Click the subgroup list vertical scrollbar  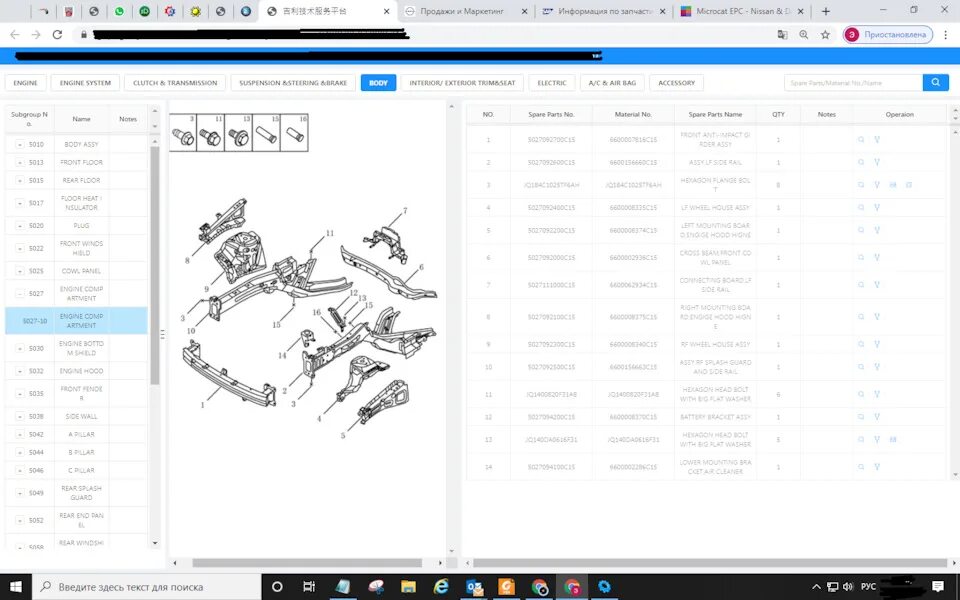[155, 264]
